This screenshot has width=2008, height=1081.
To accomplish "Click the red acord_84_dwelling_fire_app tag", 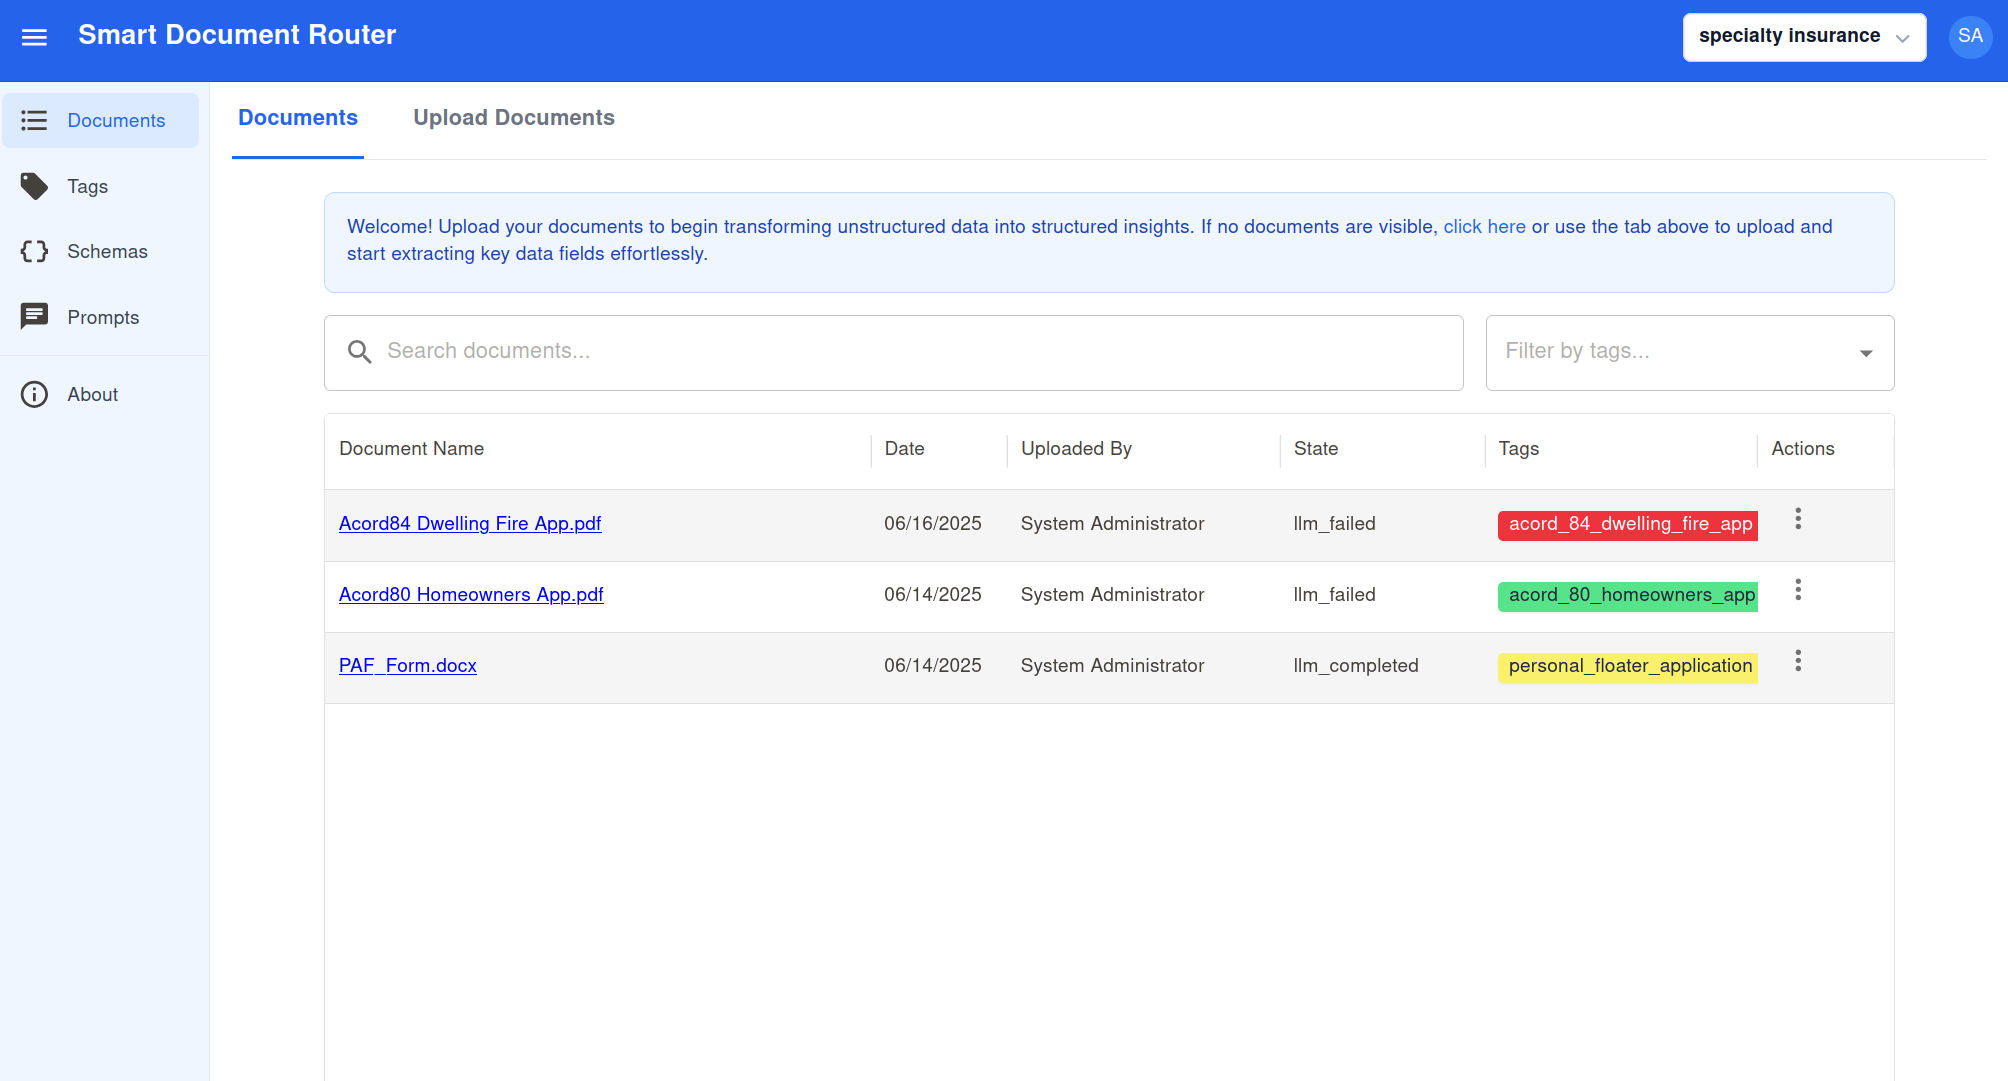I will 1627,525.
